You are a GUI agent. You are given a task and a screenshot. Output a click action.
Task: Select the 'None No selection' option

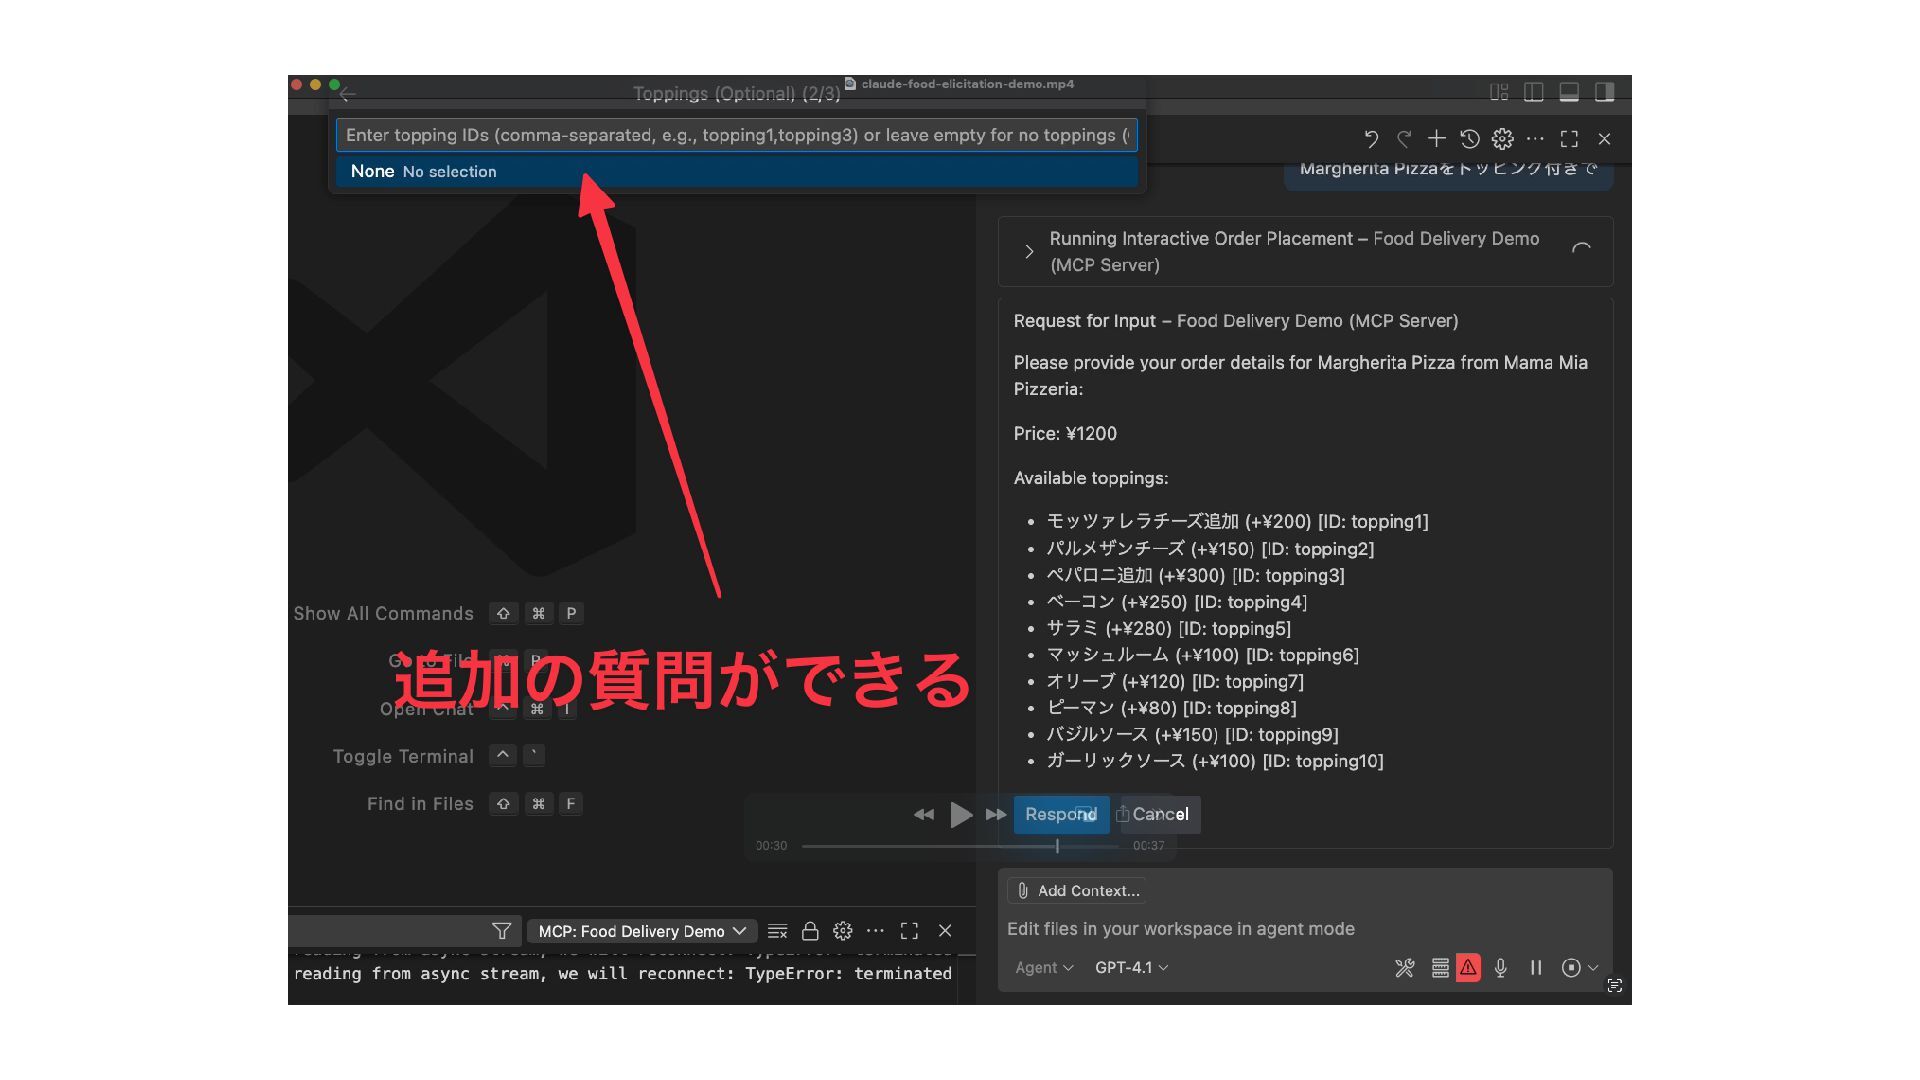pyautogui.click(x=737, y=171)
